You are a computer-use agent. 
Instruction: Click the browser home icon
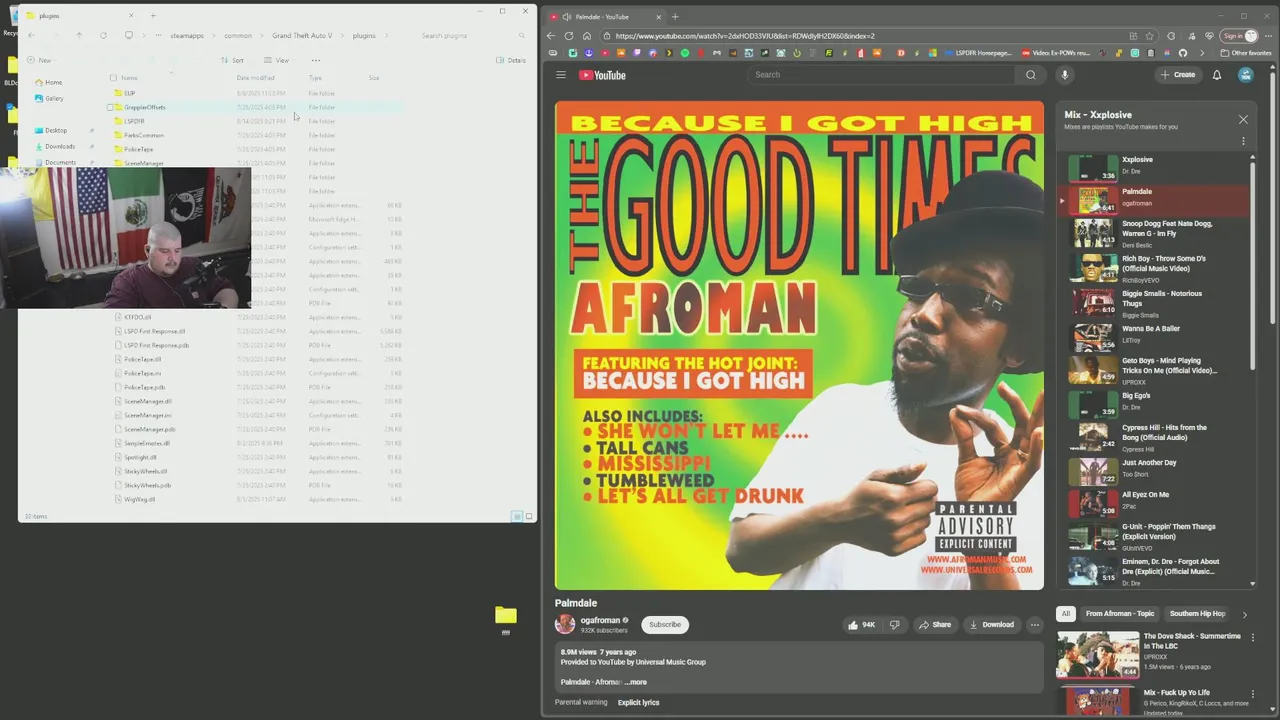[x=586, y=36]
